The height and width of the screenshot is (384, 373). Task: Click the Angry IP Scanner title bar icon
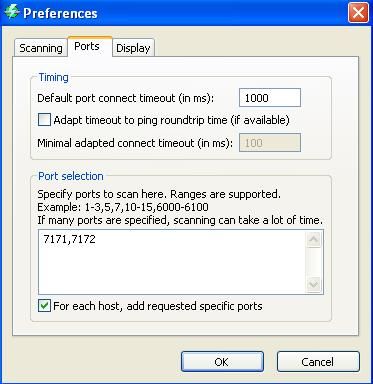point(12,12)
